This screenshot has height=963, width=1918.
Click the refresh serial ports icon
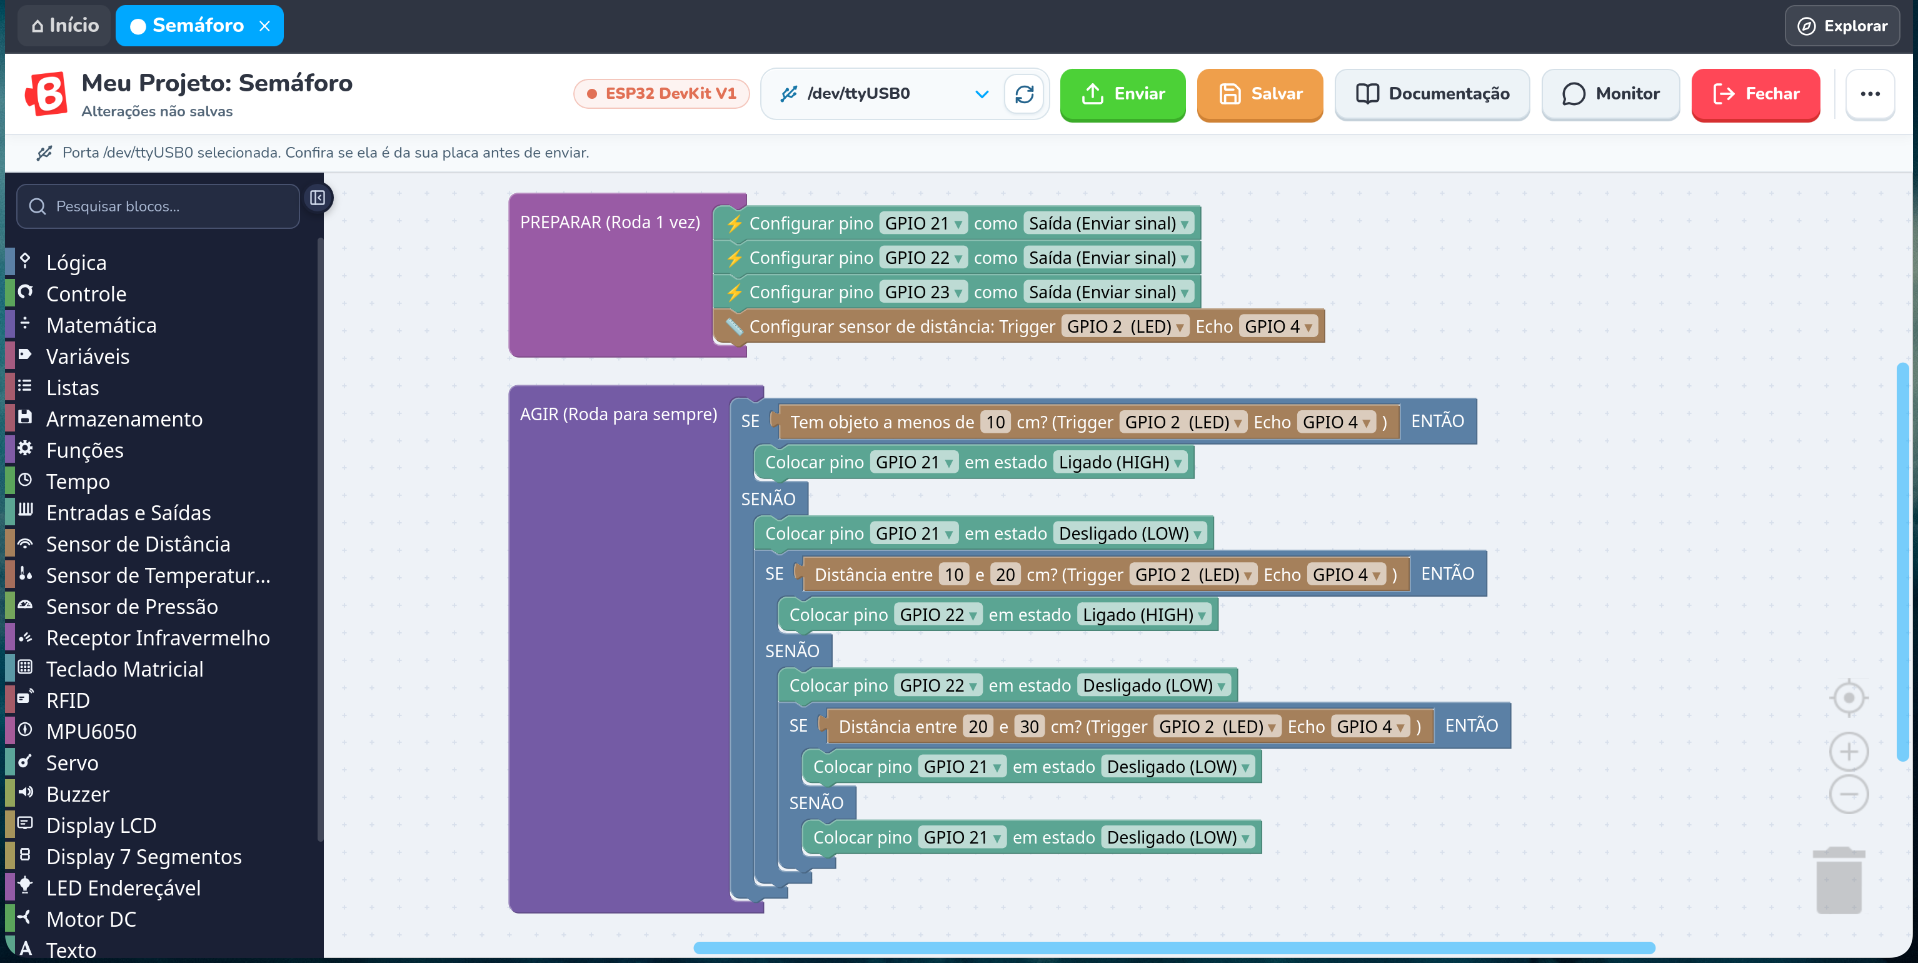(x=1024, y=94)
